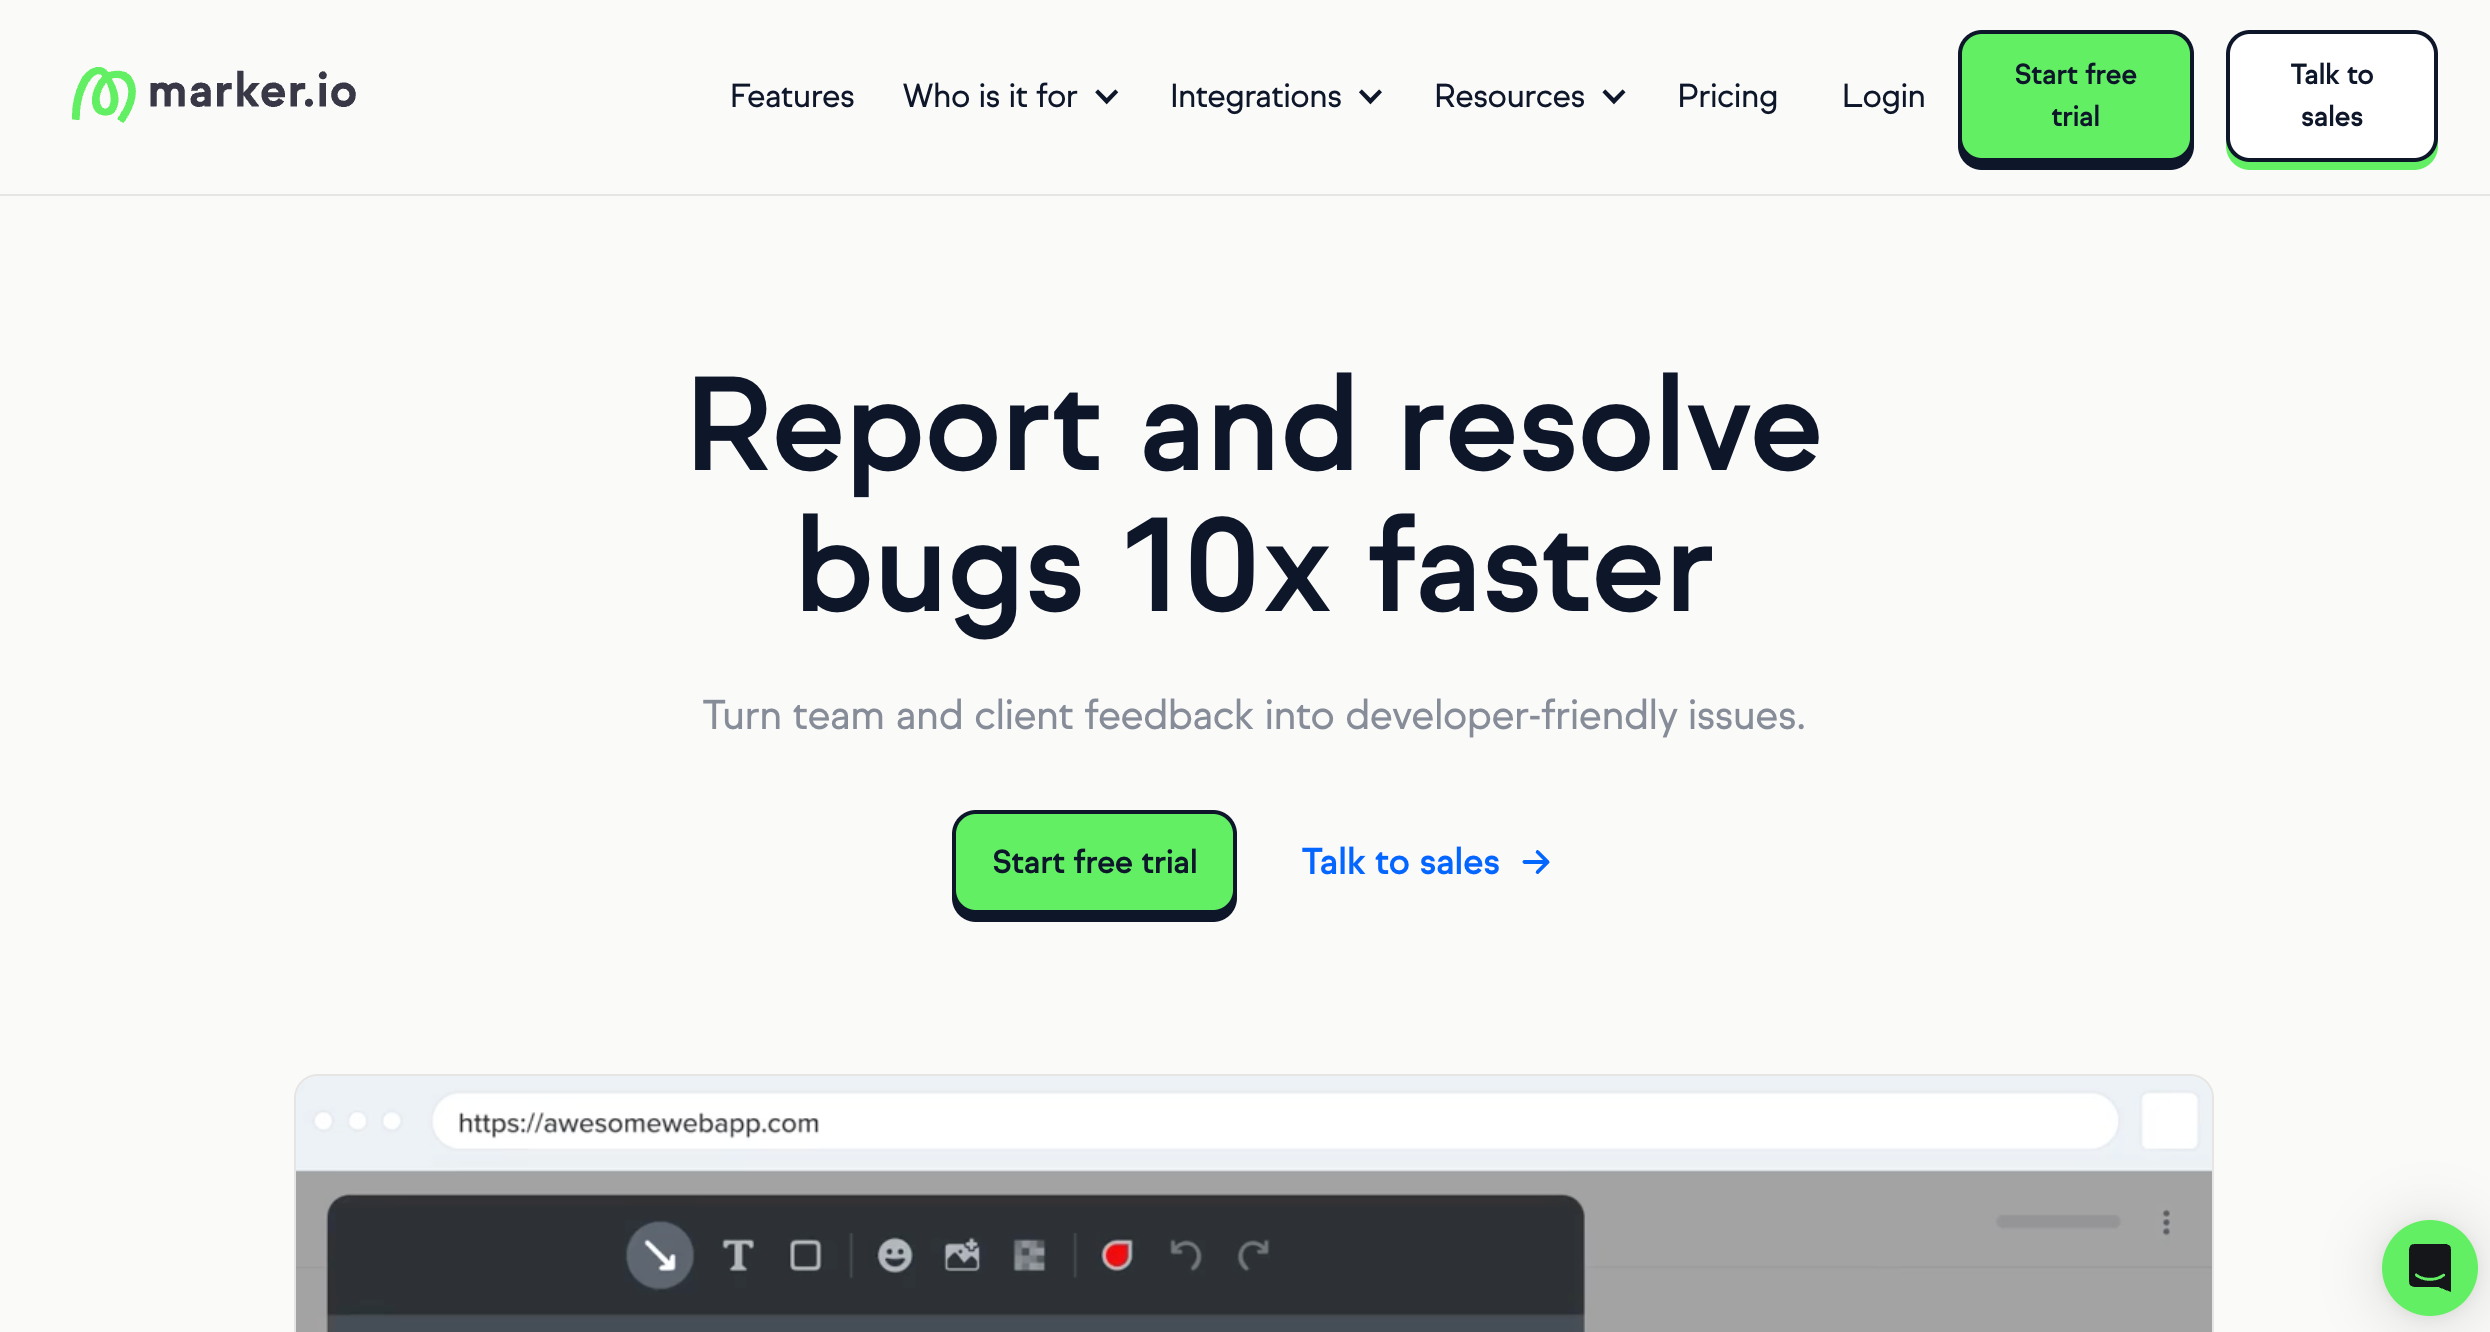The image size is (2490, 1332).
Task: Click the redo arrow icon
Action: point(1253,1255)
